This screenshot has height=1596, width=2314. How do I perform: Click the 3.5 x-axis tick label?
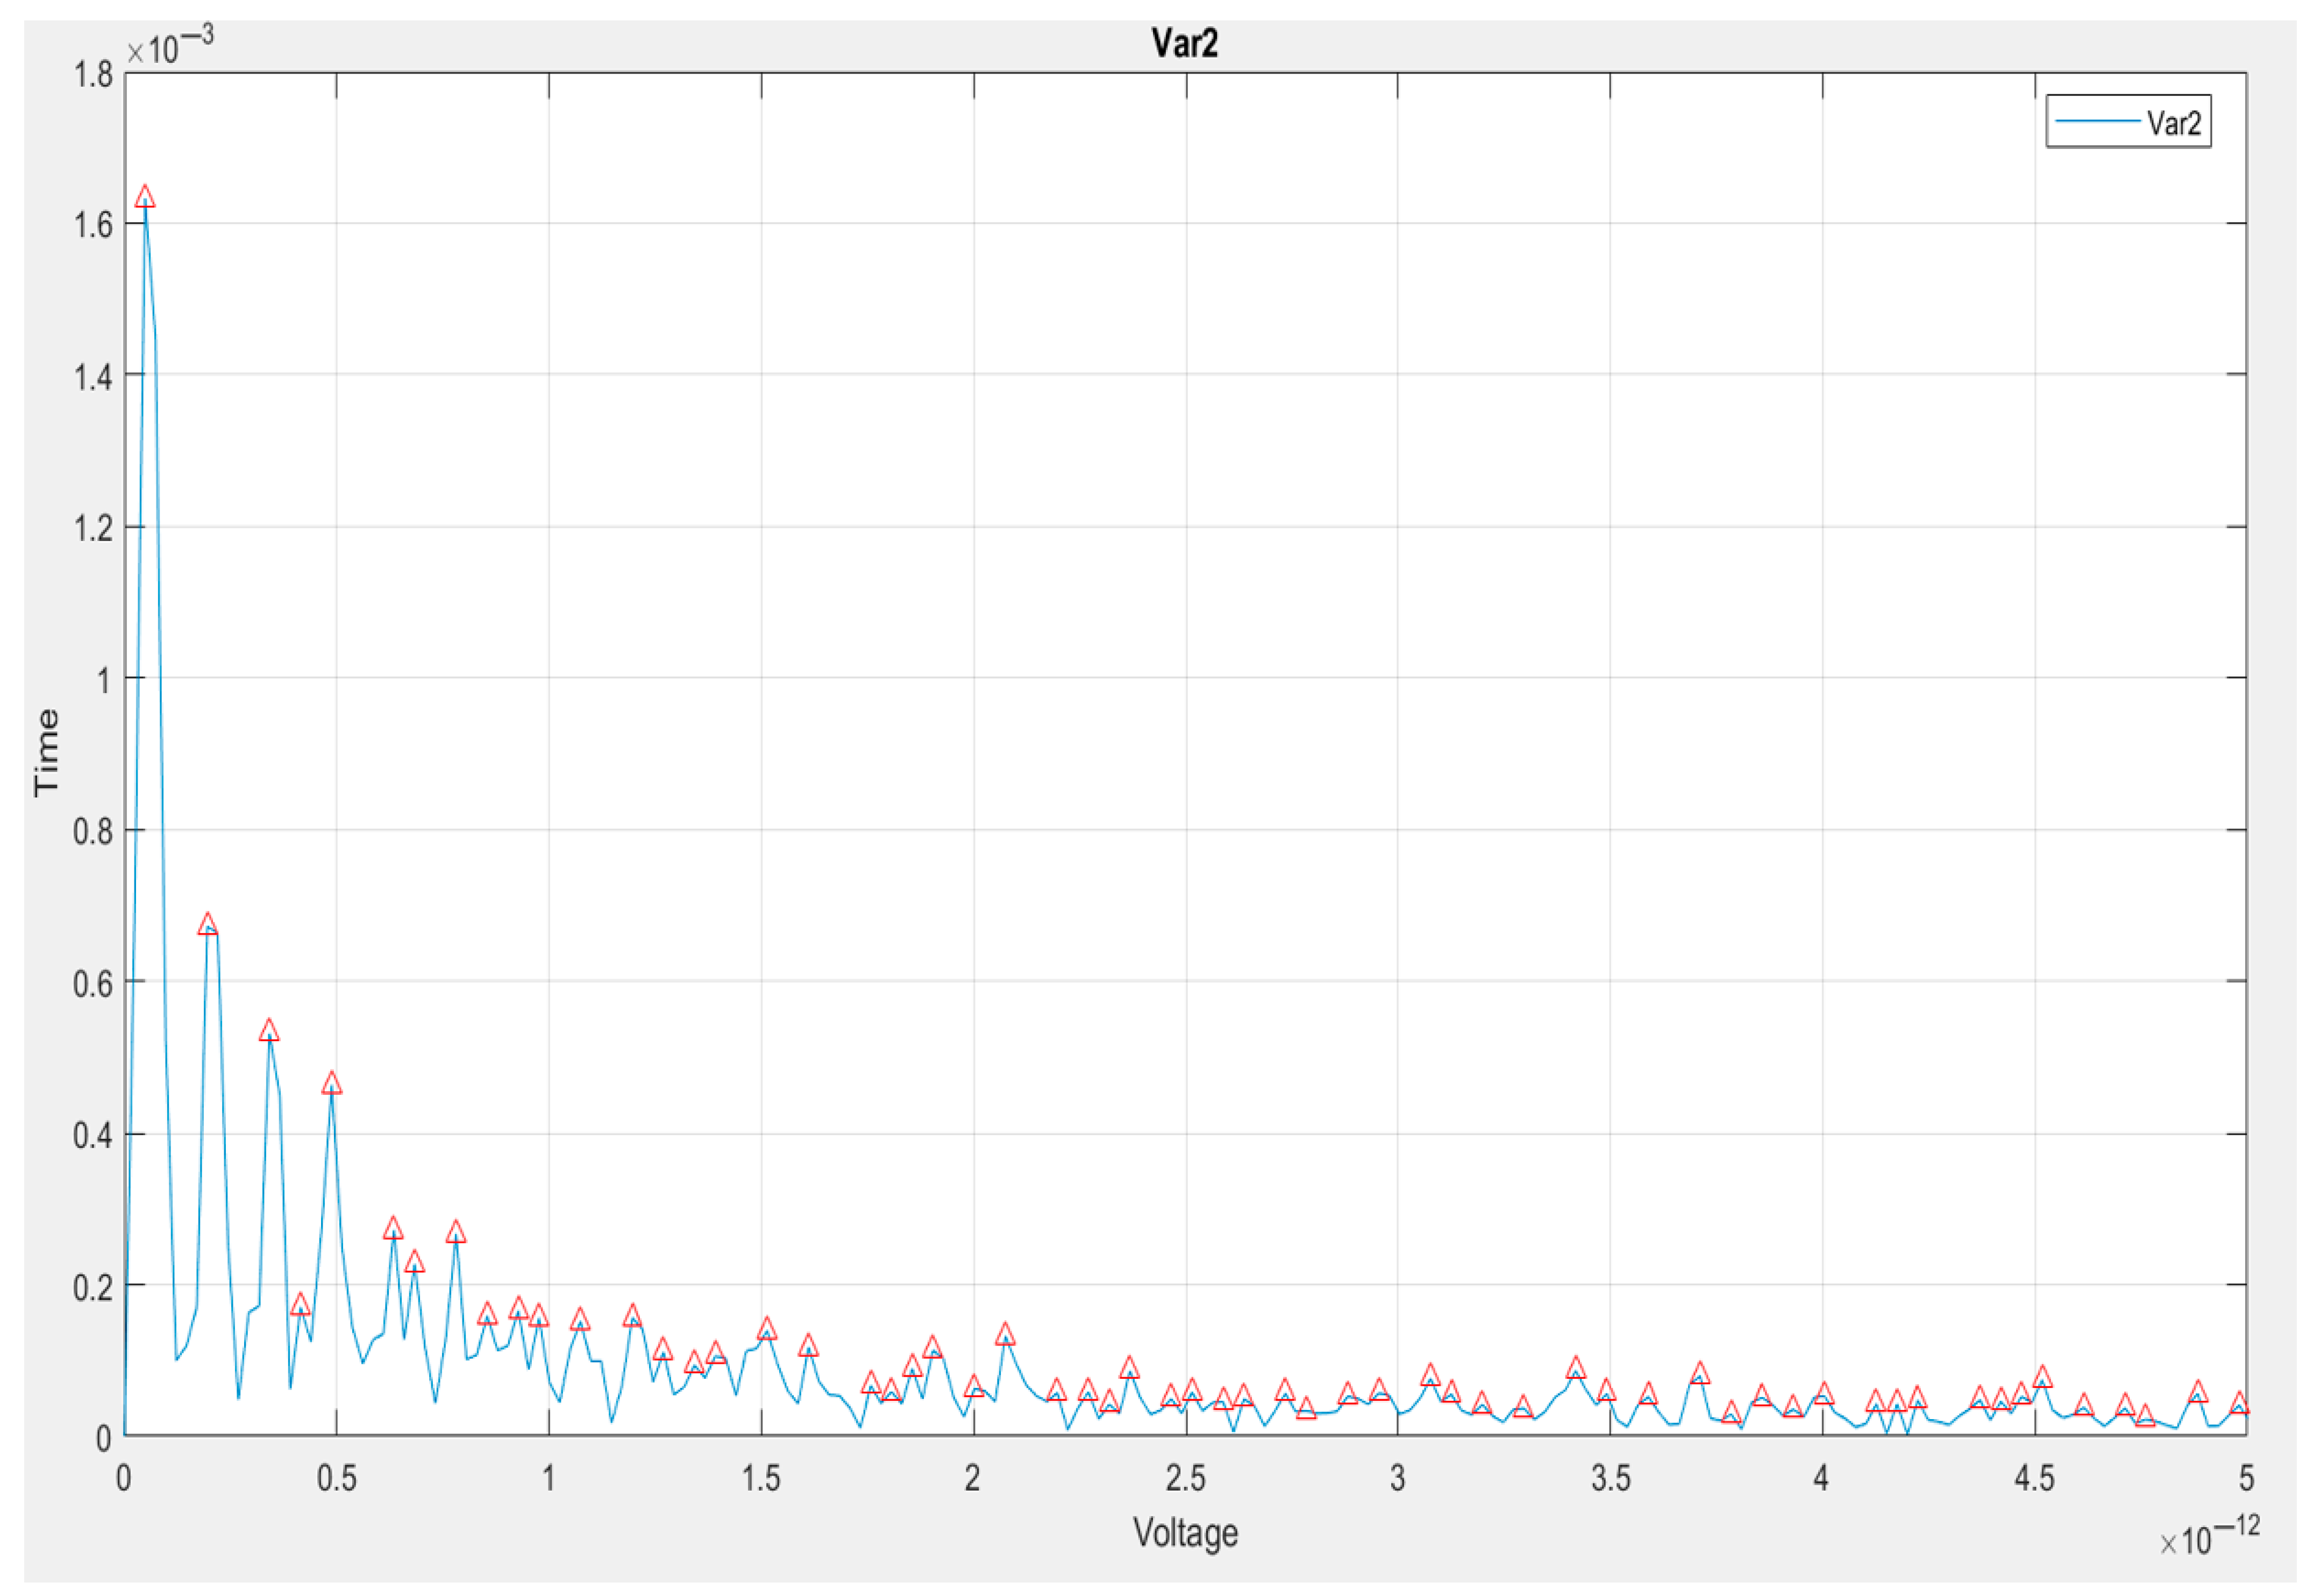[1610, 1477]
